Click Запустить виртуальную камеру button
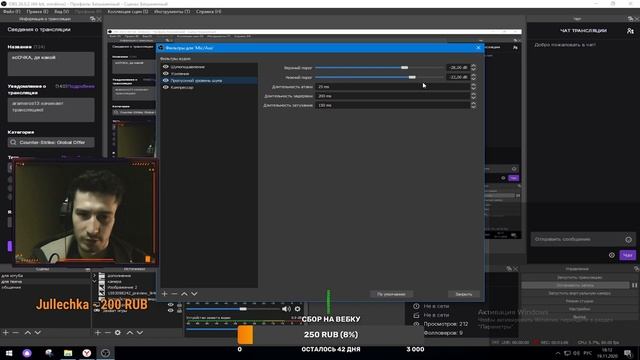 (579, 293)
